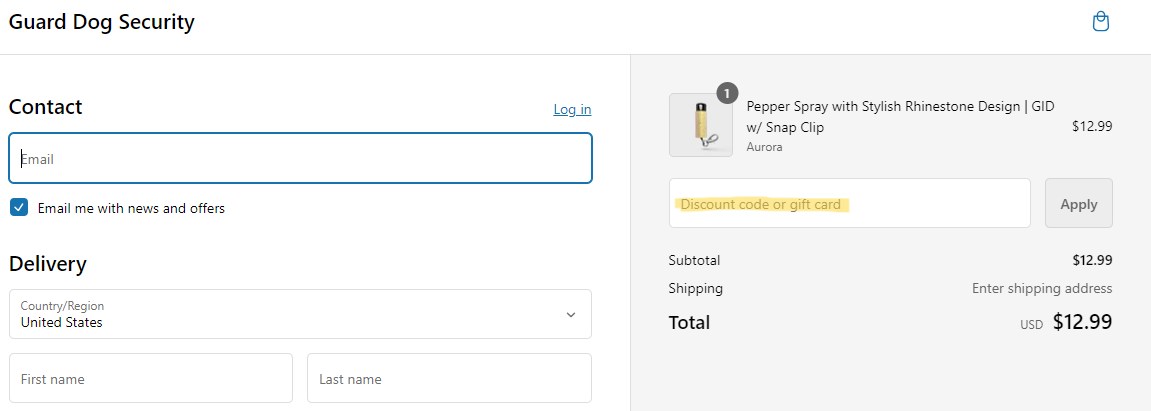This screenshot has height=411, width=1151.
Task: Click the Delivery section heading
Action: pos(48,263)
